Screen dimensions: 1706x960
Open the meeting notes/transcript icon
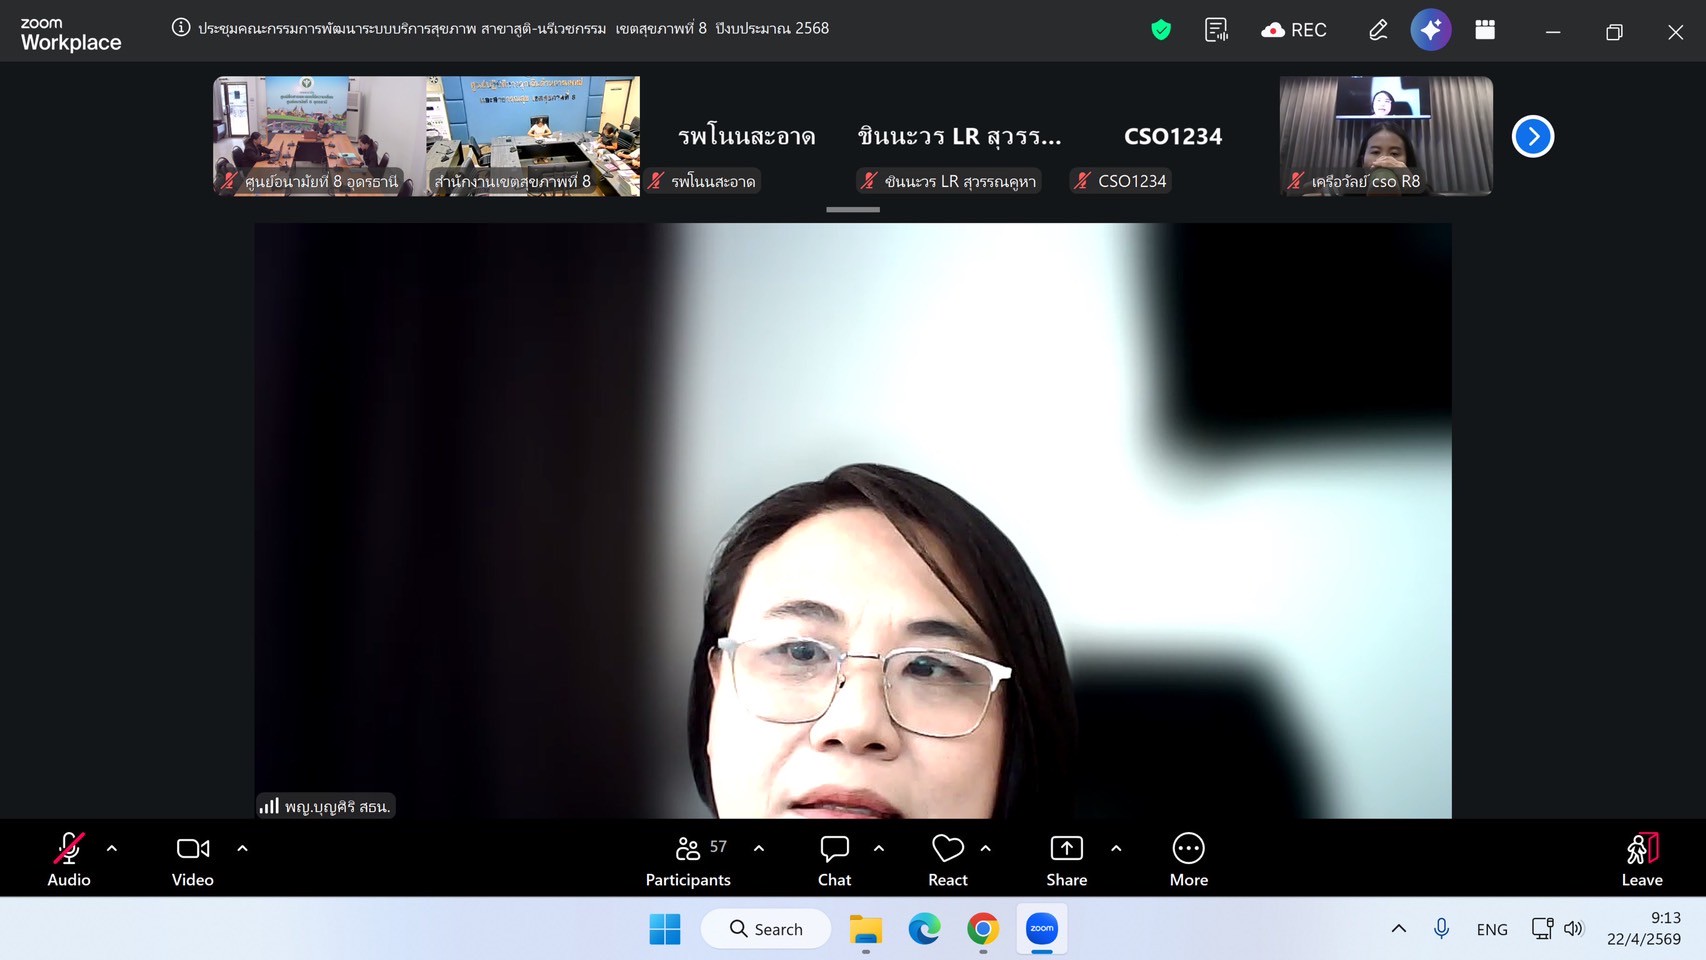pos(1216,30)
